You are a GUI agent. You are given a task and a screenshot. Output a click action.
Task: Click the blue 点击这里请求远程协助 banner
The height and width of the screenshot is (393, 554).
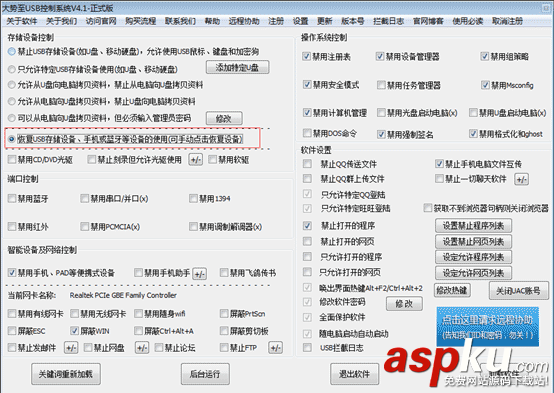click(488, 327)
